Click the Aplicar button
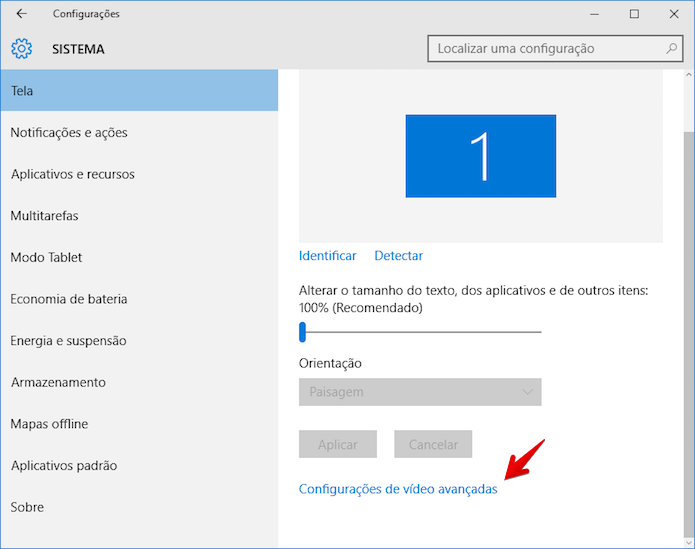This screenshot has height=549, width=695. [x=338, y=444]
